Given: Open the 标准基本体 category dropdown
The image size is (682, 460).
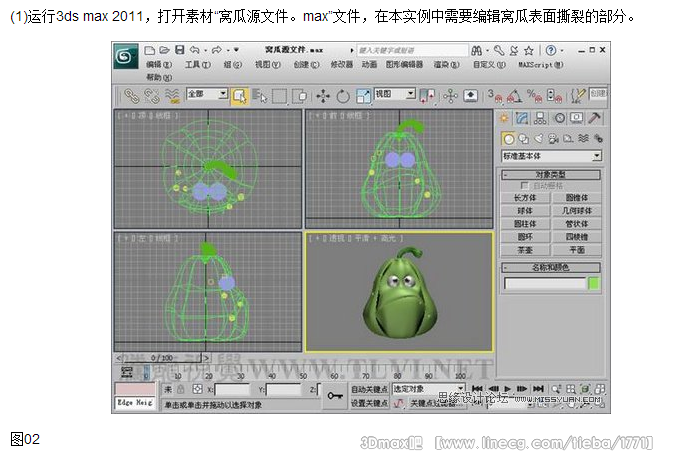Looking at the screenshot, I should pyautogui.click(x=552, y=156).
